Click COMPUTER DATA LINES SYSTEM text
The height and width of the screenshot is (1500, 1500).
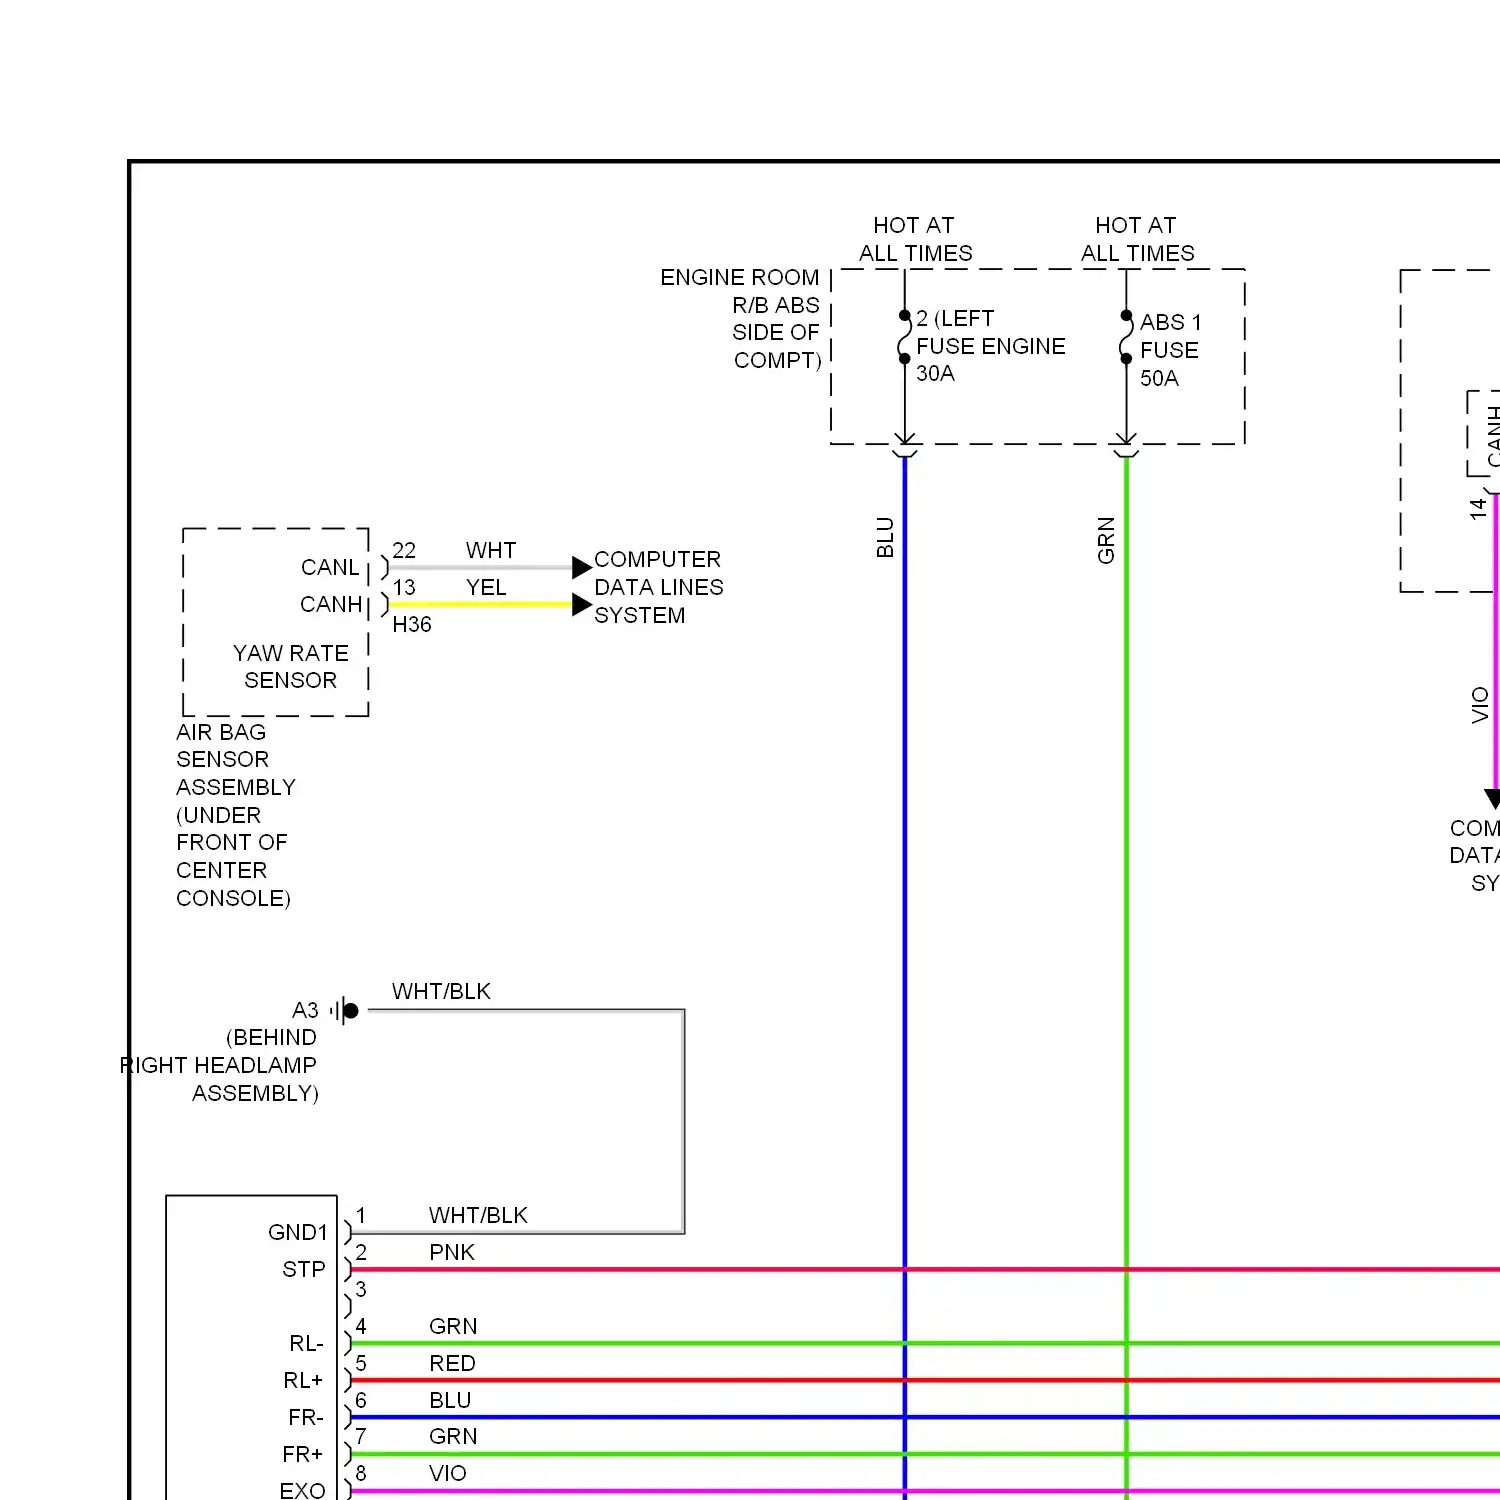658,587
